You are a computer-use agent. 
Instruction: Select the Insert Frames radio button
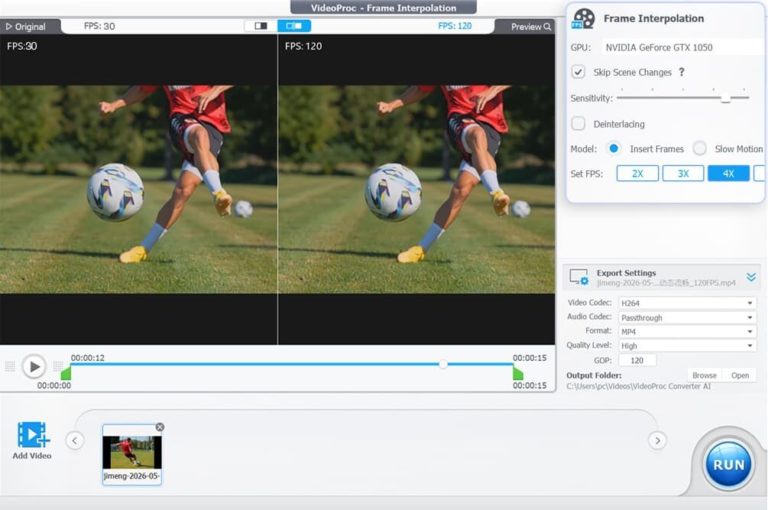tap(613, 148)
